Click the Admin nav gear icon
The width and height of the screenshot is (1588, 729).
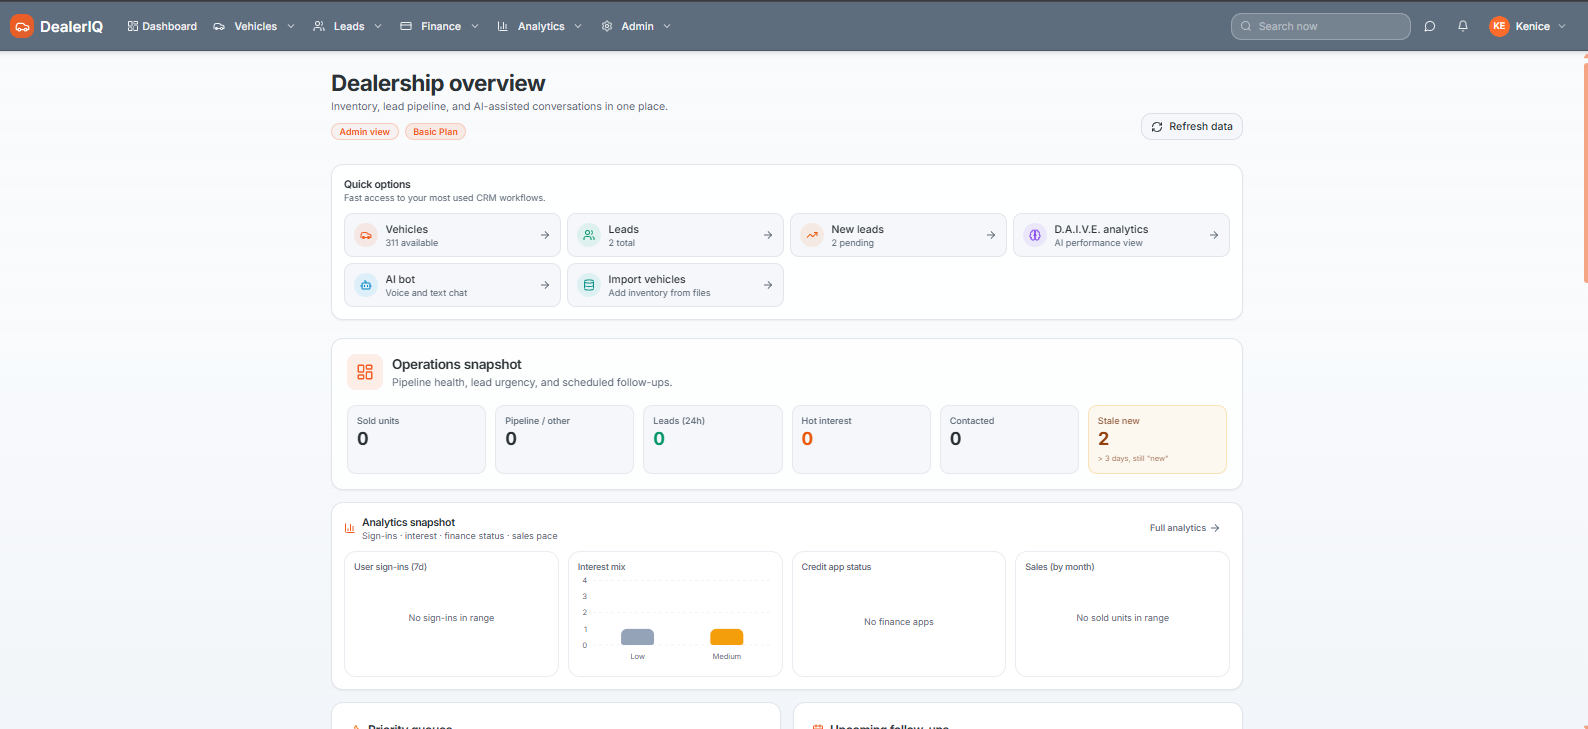(x=607, y=26)
